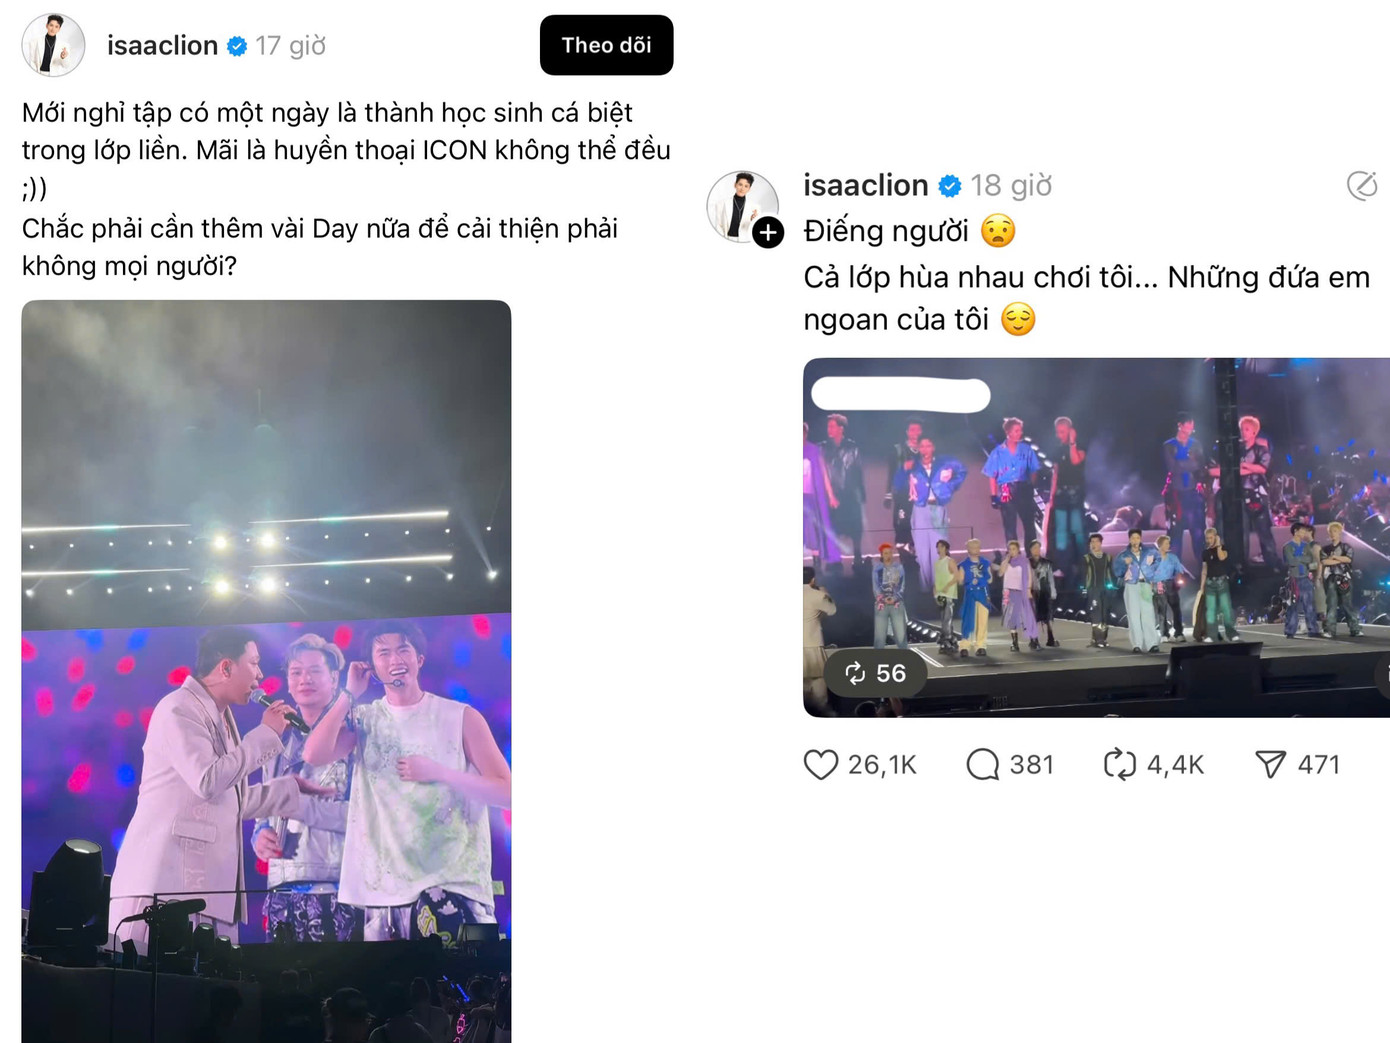Tap the profile avatar beside Điếng người post

point(741,205)
